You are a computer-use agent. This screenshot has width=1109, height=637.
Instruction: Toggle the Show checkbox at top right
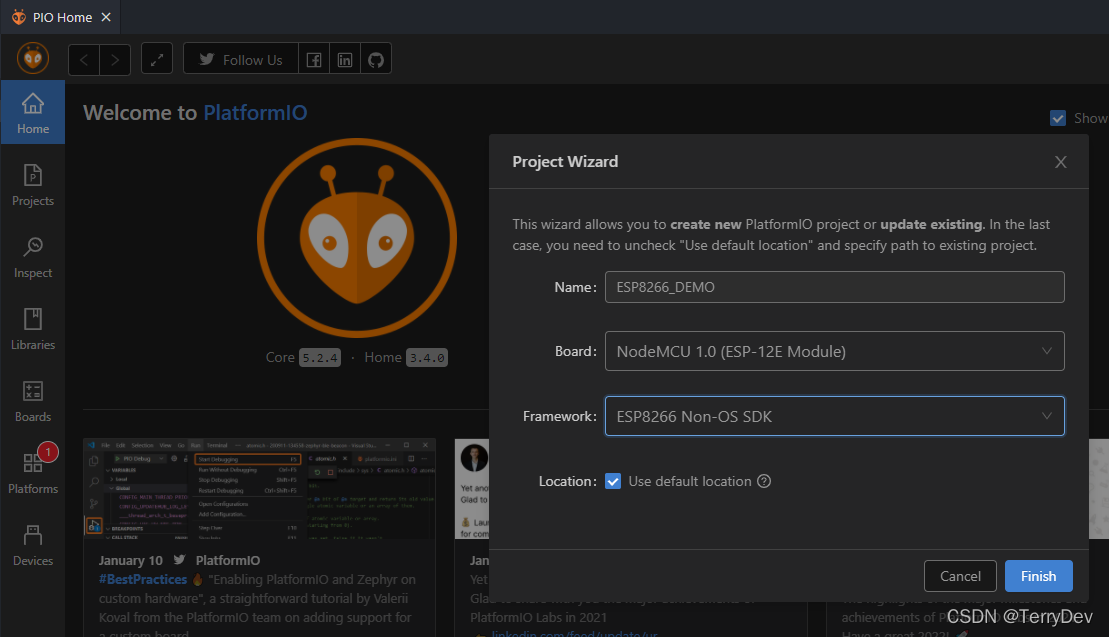pos(1057,118)
